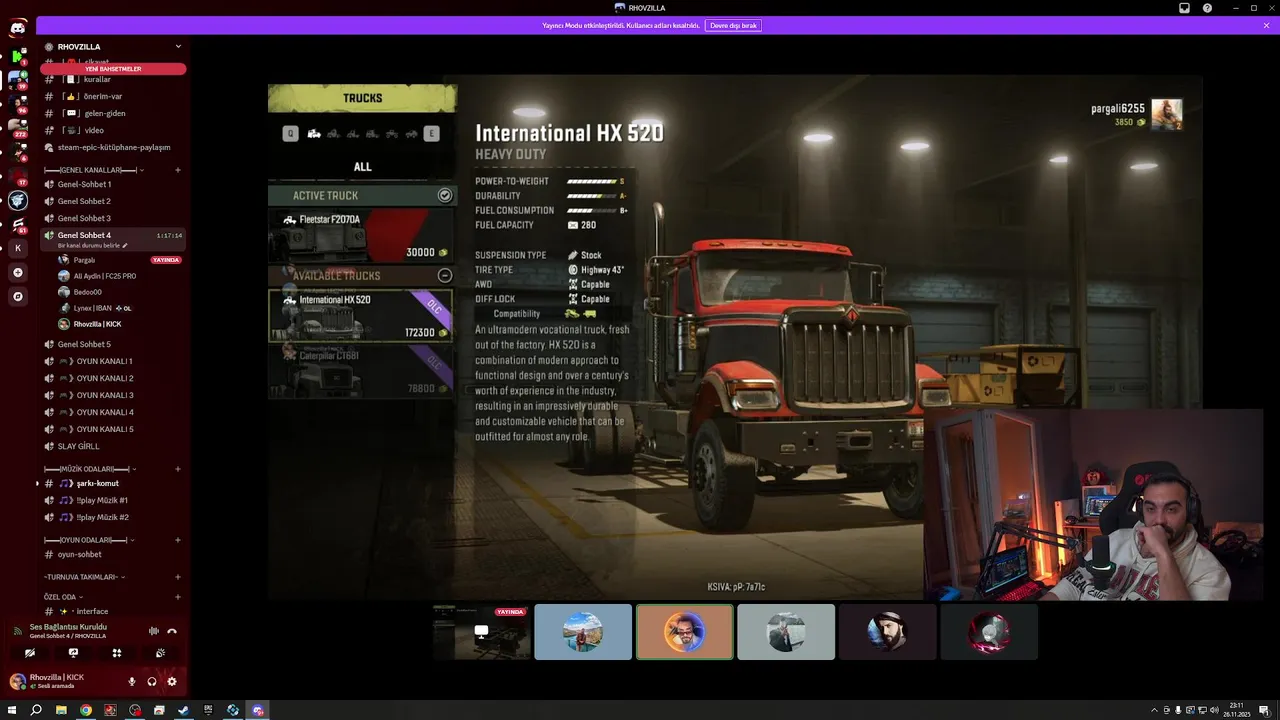Open Discord help question mark icon
Image resolution: width=1280 pixels, height=720 pixels.
[1207, 7]
